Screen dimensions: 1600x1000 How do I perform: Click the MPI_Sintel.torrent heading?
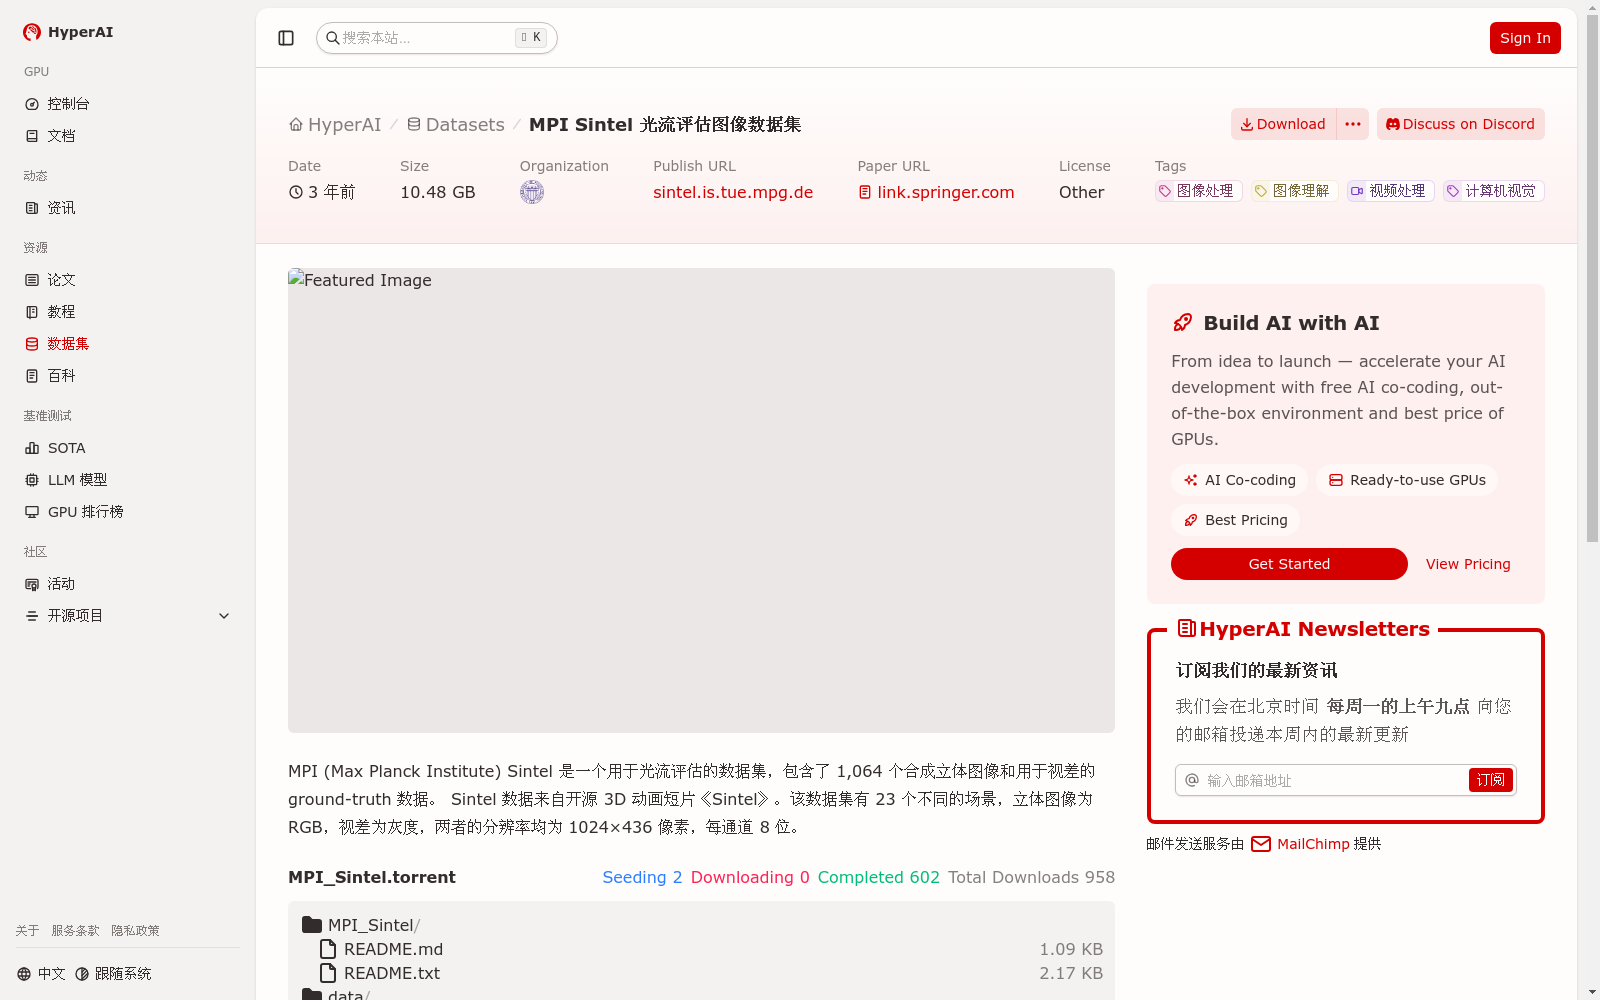pyautogui.click(x=372, y=877)
